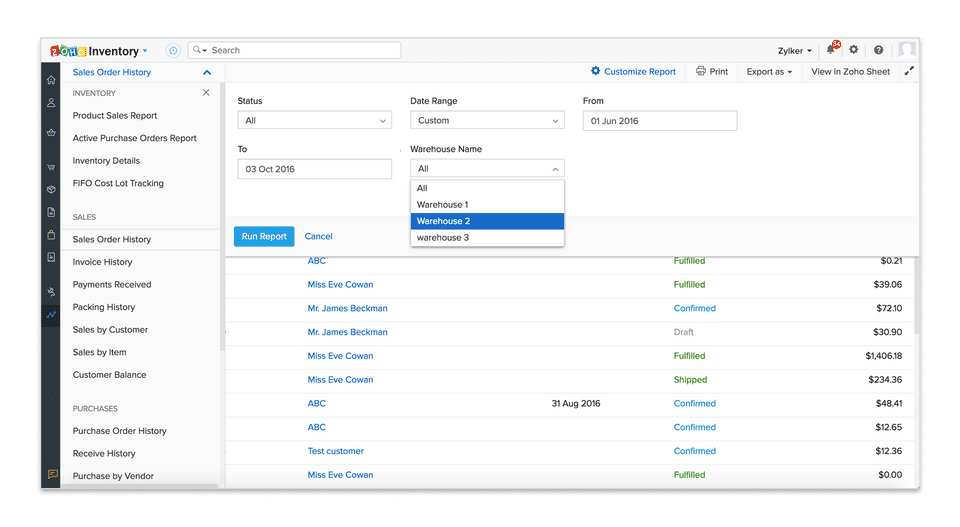
Task: Open the Items basket icon in sidebar
Action: pos(51,132)
